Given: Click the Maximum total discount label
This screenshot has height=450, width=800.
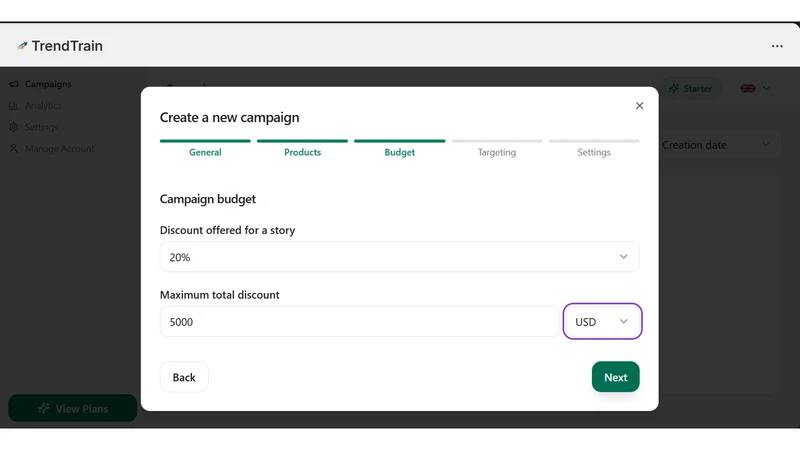Looking at the screenshot, I should pos(219,295).
